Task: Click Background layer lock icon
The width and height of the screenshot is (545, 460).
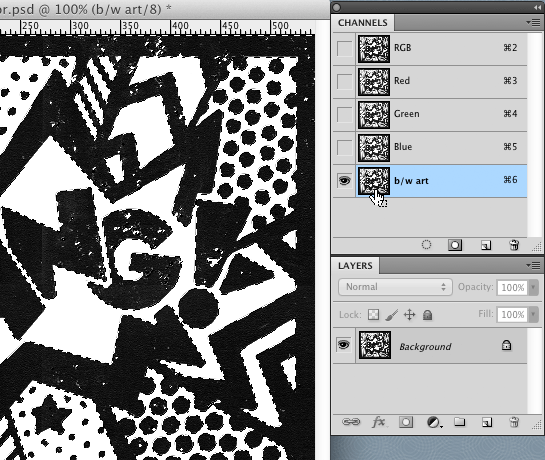Action: (x=506, y=345)
